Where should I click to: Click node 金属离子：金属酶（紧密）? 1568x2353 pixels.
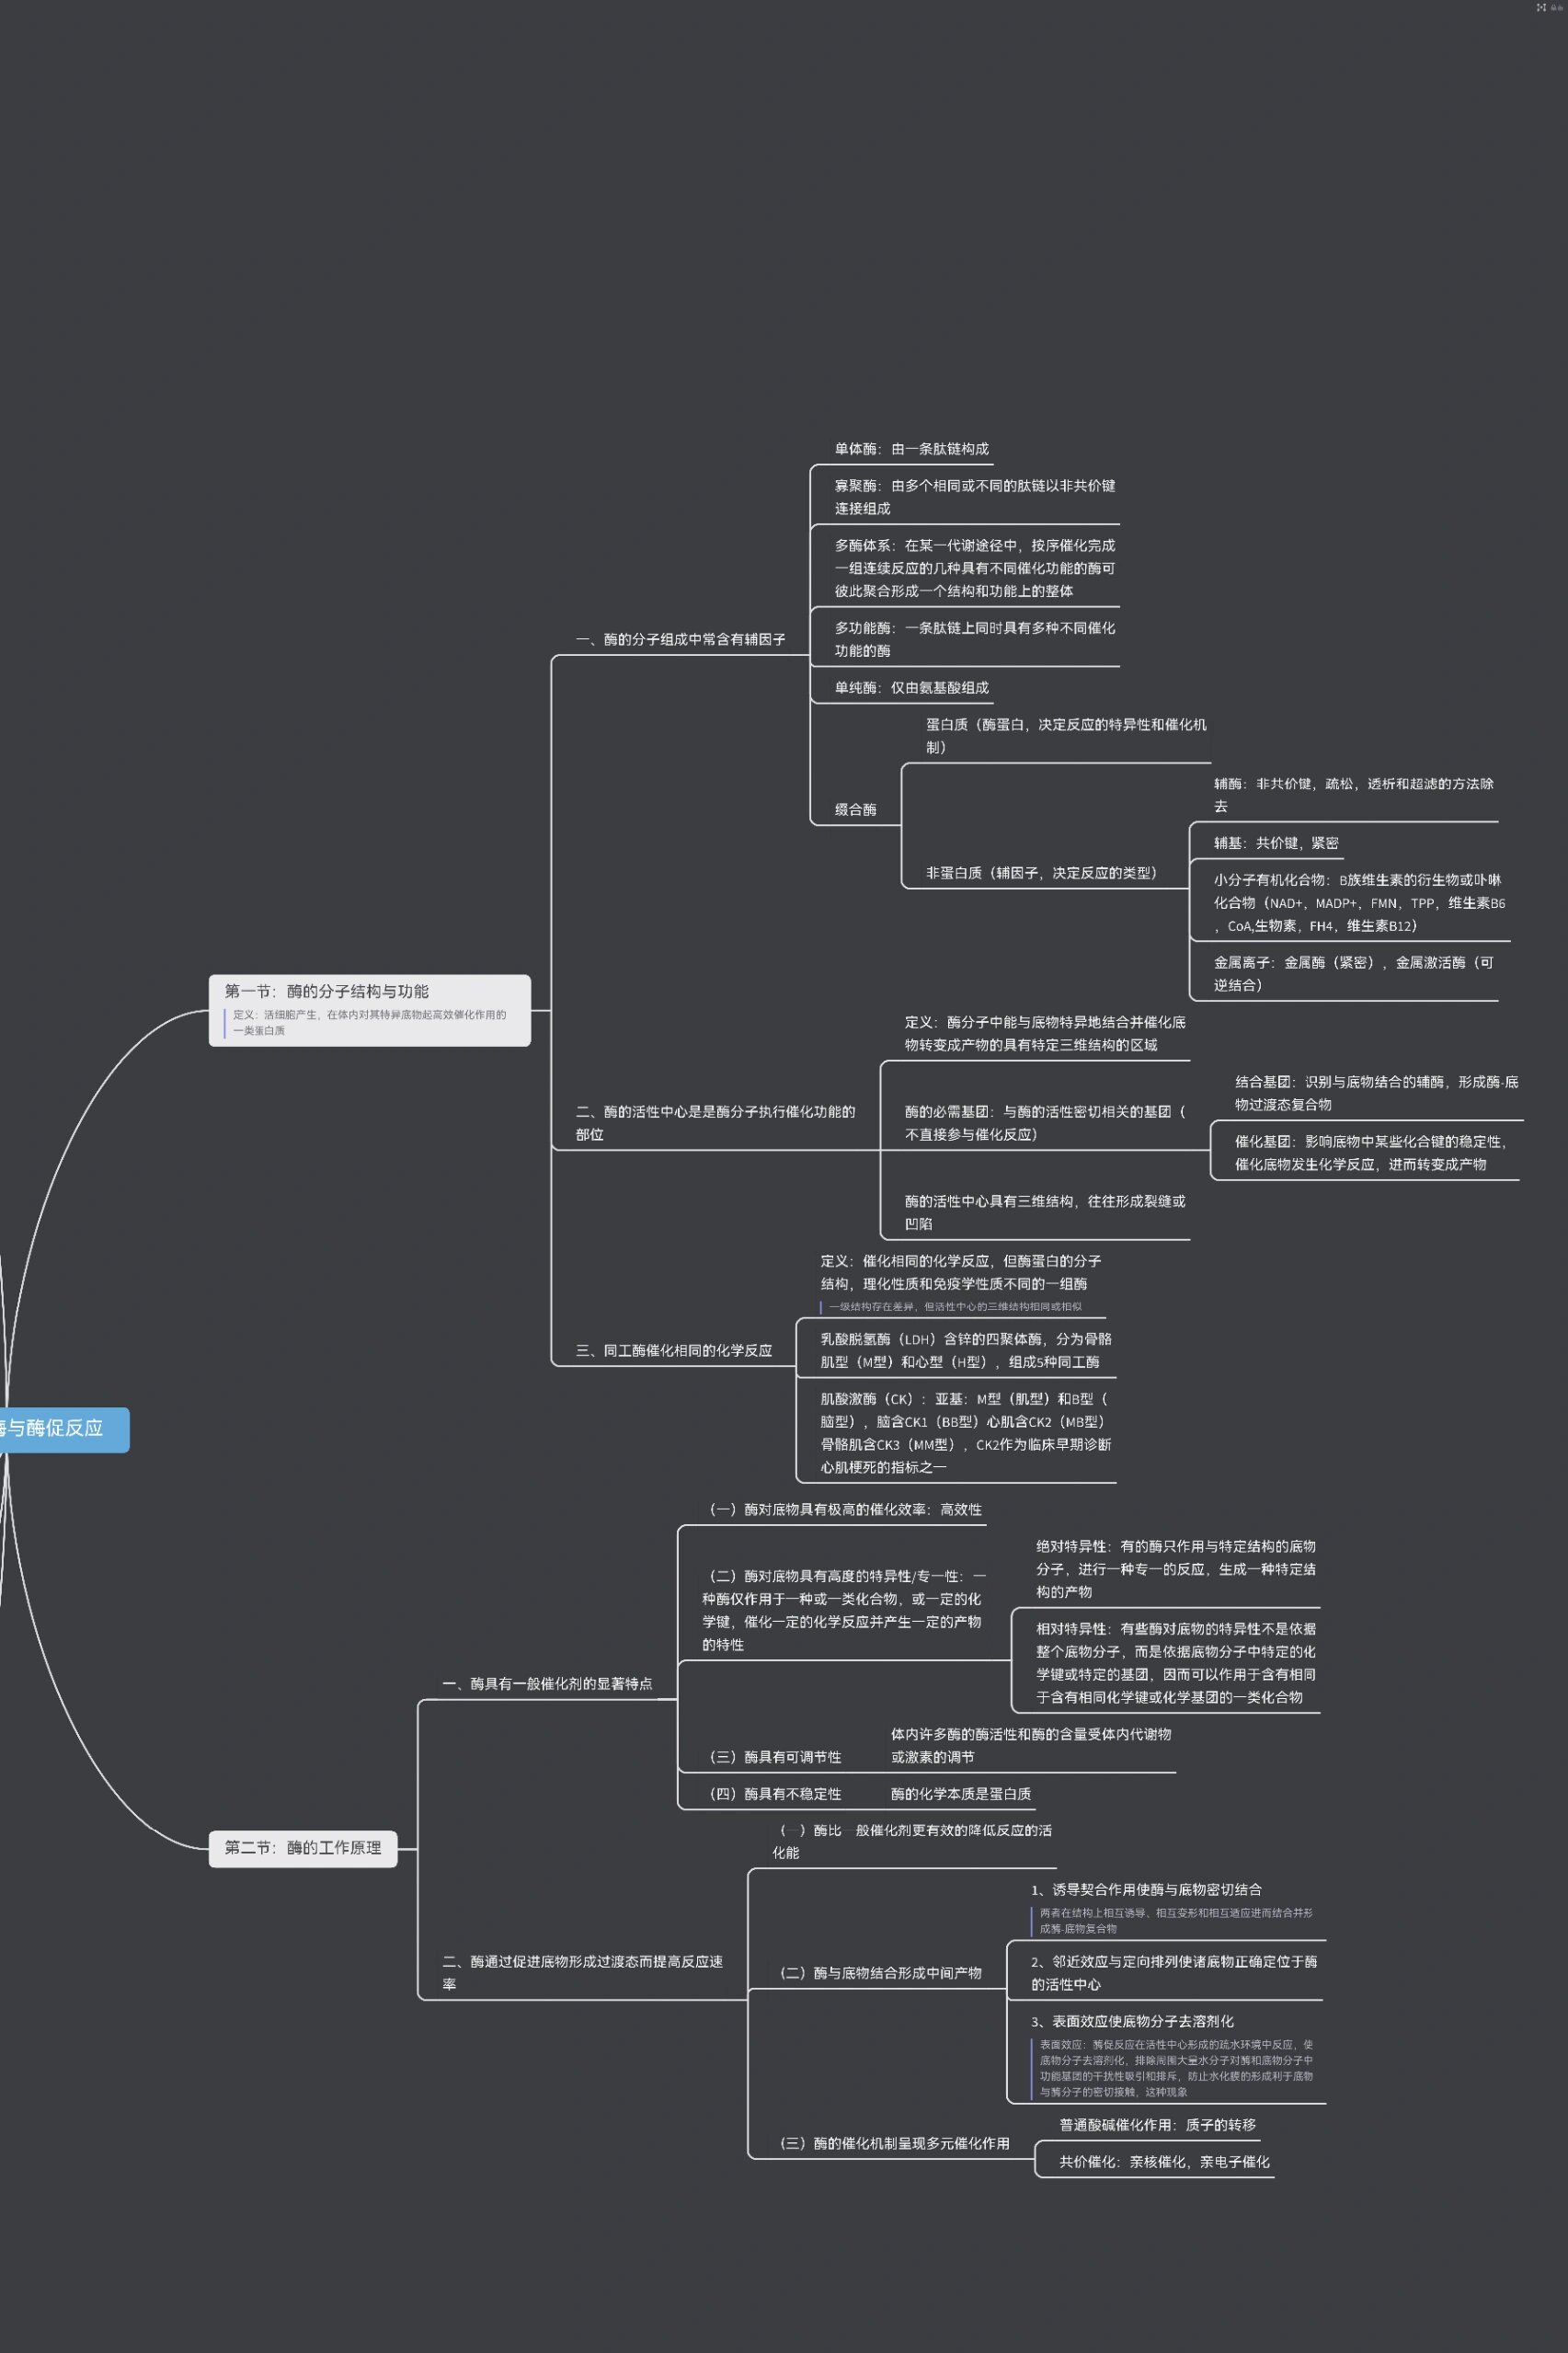[1353, 974]
